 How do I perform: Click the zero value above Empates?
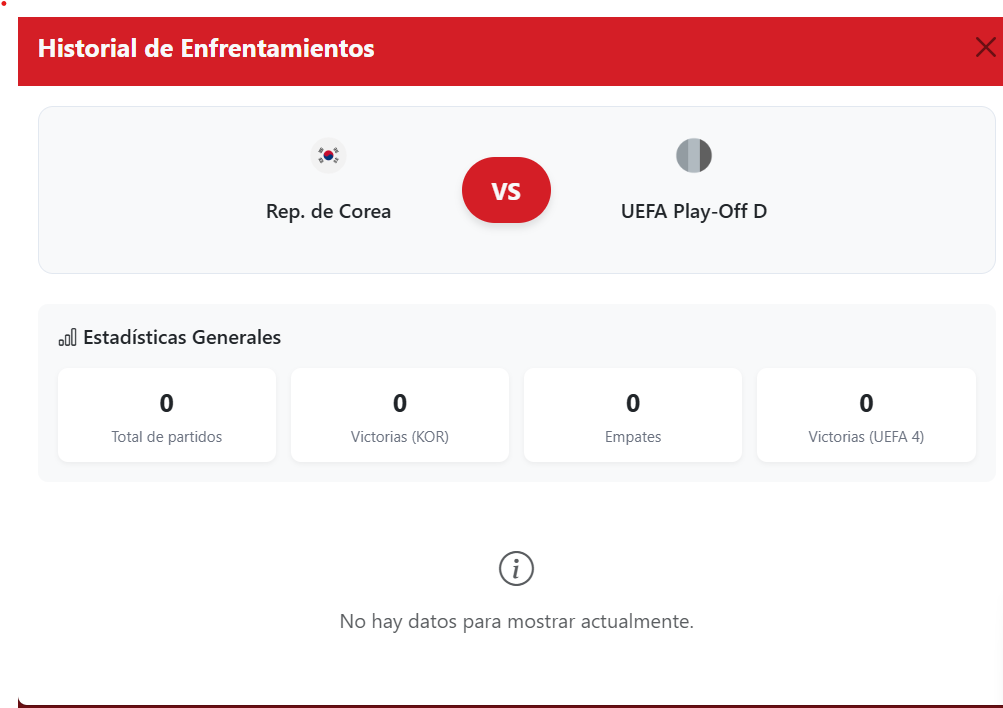tap(633, 403)
